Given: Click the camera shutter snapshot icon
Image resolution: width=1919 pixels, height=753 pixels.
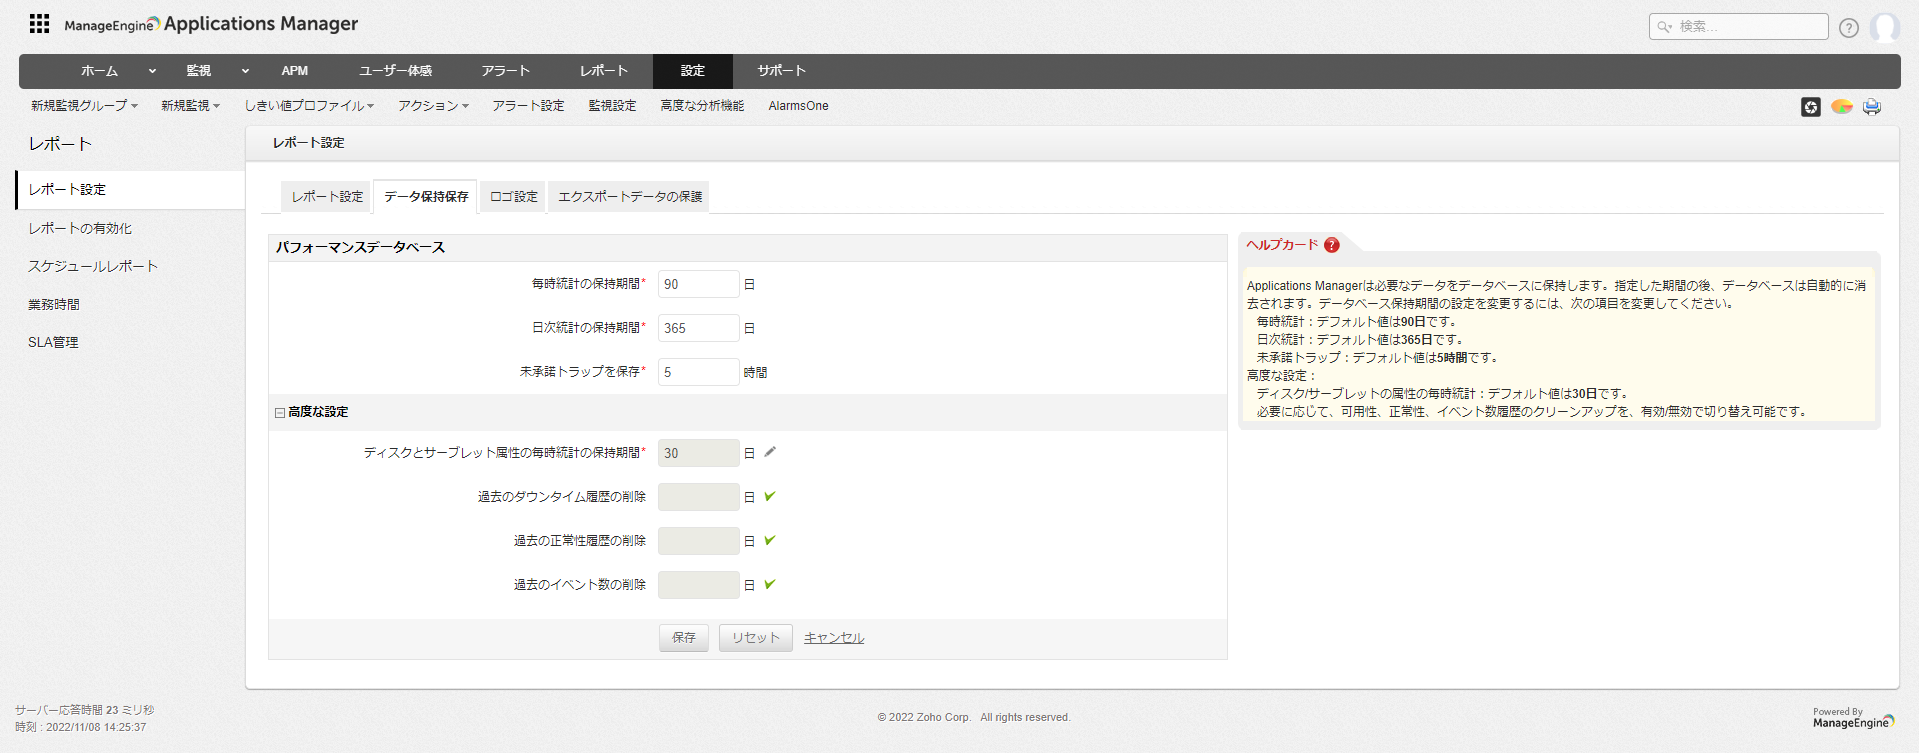Looking at the screenshot, I should click(1810, 107).
